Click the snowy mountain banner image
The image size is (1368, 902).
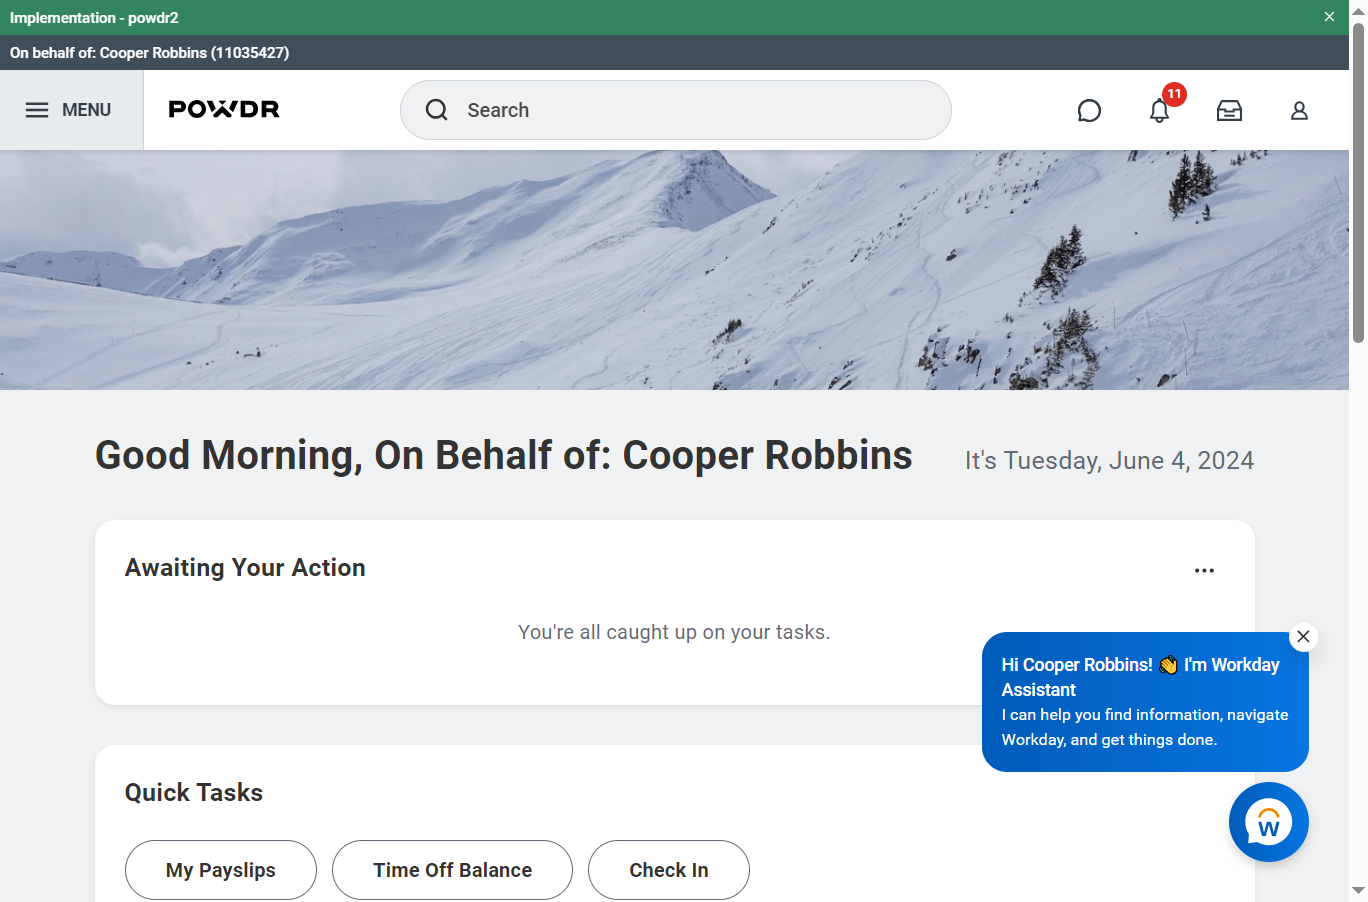click(674, 270)
